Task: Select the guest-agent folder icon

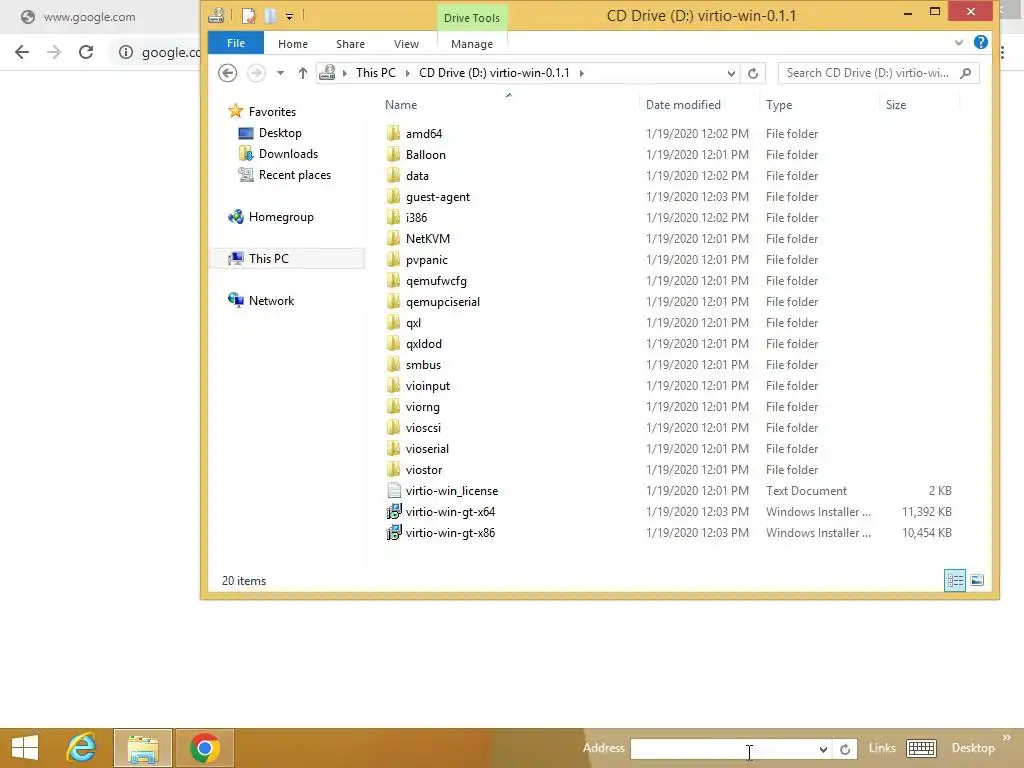Action: [393, 197]
